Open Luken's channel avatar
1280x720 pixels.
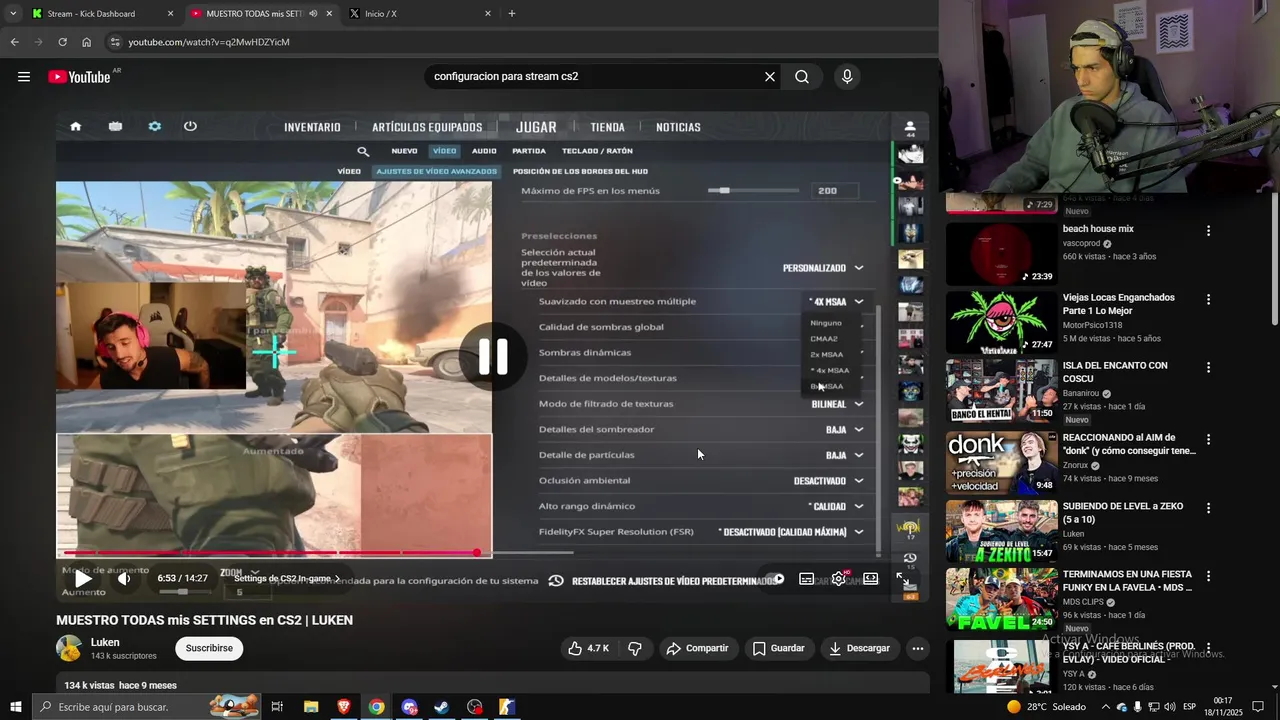click(69, 648)
